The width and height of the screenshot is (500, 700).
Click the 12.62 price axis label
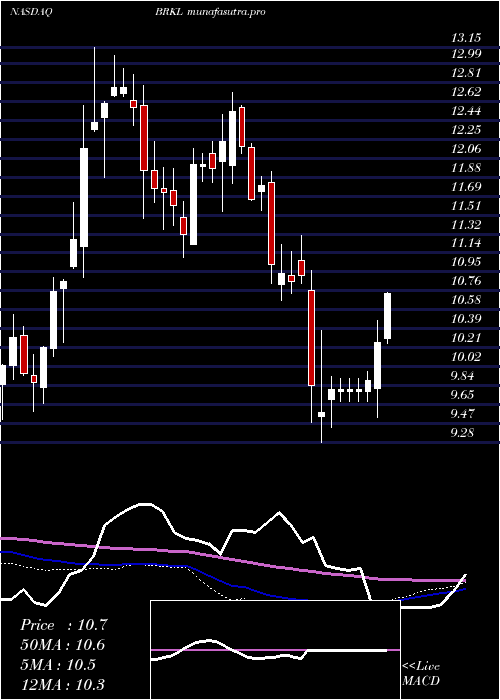point(466,92)
